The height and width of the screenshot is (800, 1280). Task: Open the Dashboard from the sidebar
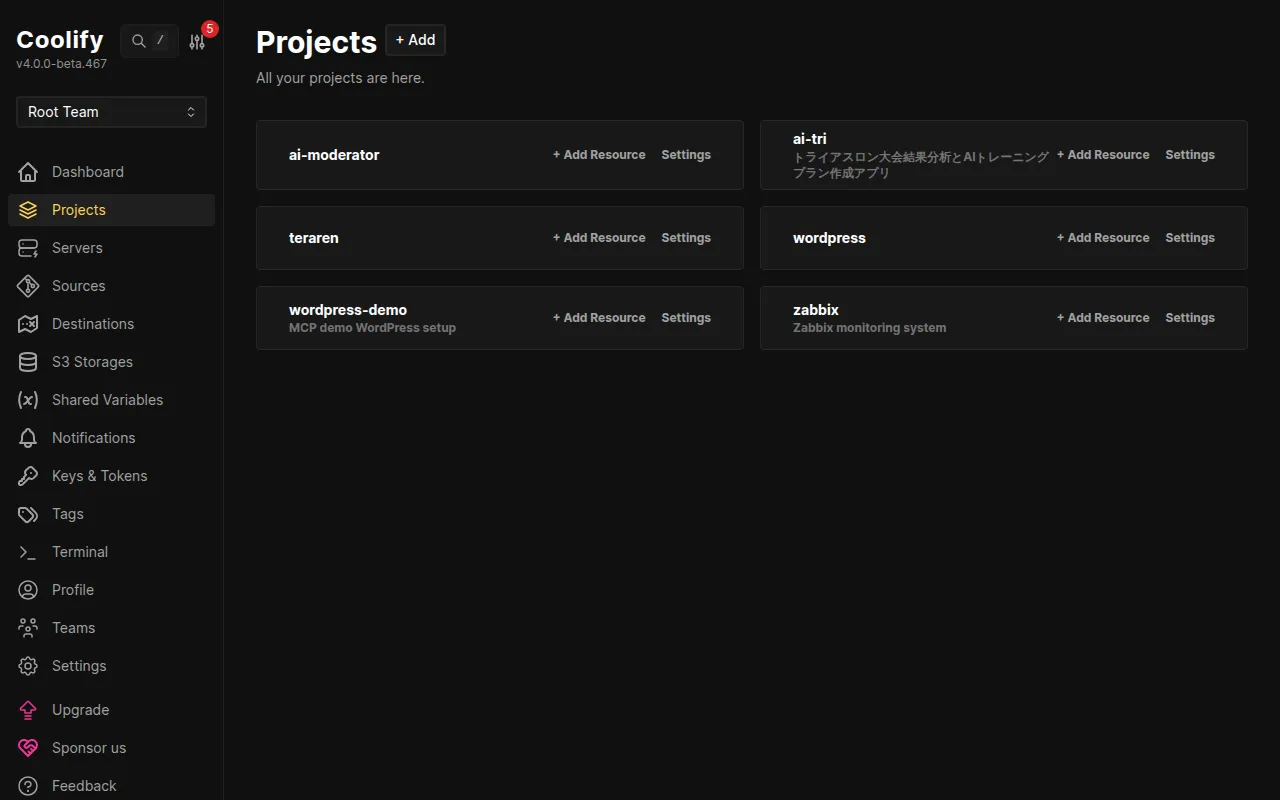[x=87, y=171]
